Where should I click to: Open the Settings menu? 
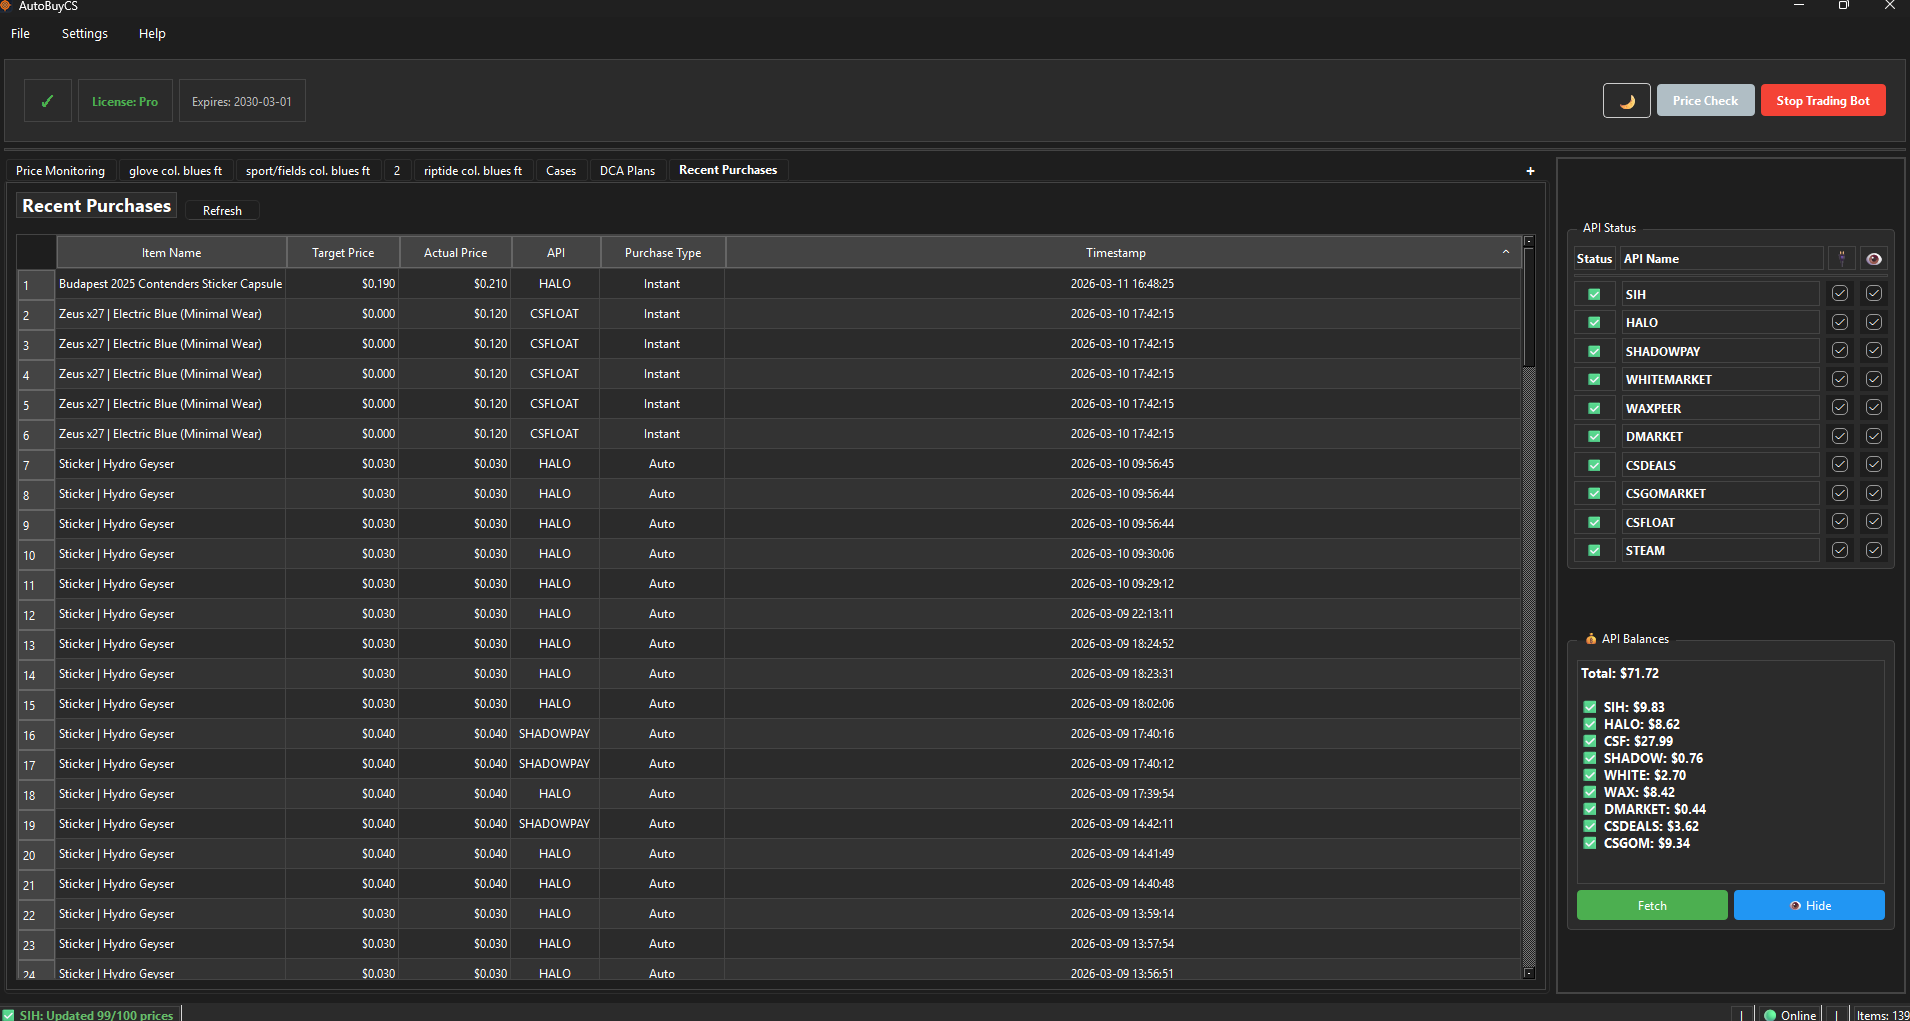point(84,33)
